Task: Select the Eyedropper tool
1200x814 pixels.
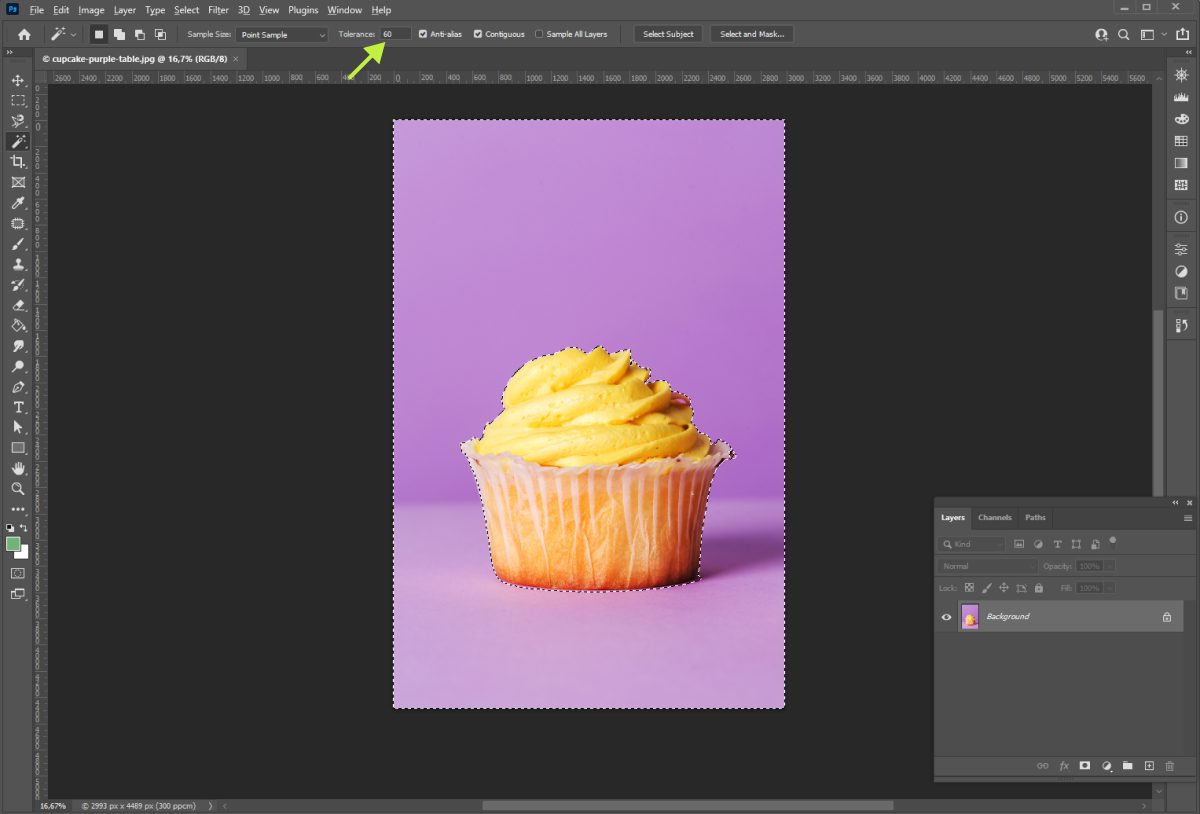Action: 18,203
